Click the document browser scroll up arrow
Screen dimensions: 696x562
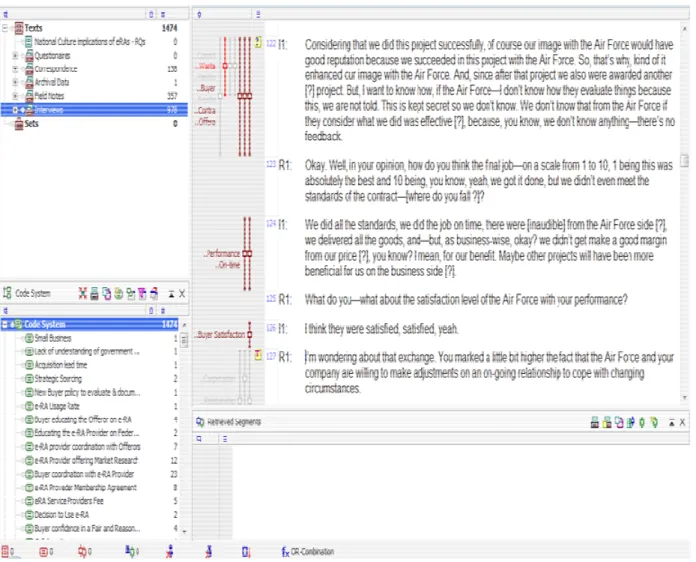tap(684, 28)
